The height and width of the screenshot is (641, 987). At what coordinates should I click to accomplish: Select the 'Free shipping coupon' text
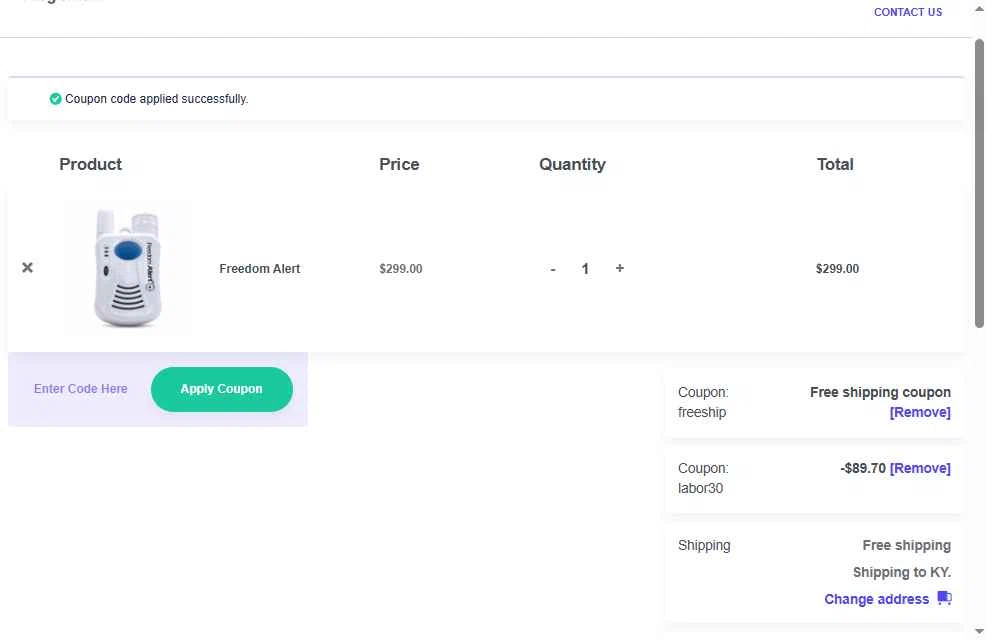click(x=880, y=392)
